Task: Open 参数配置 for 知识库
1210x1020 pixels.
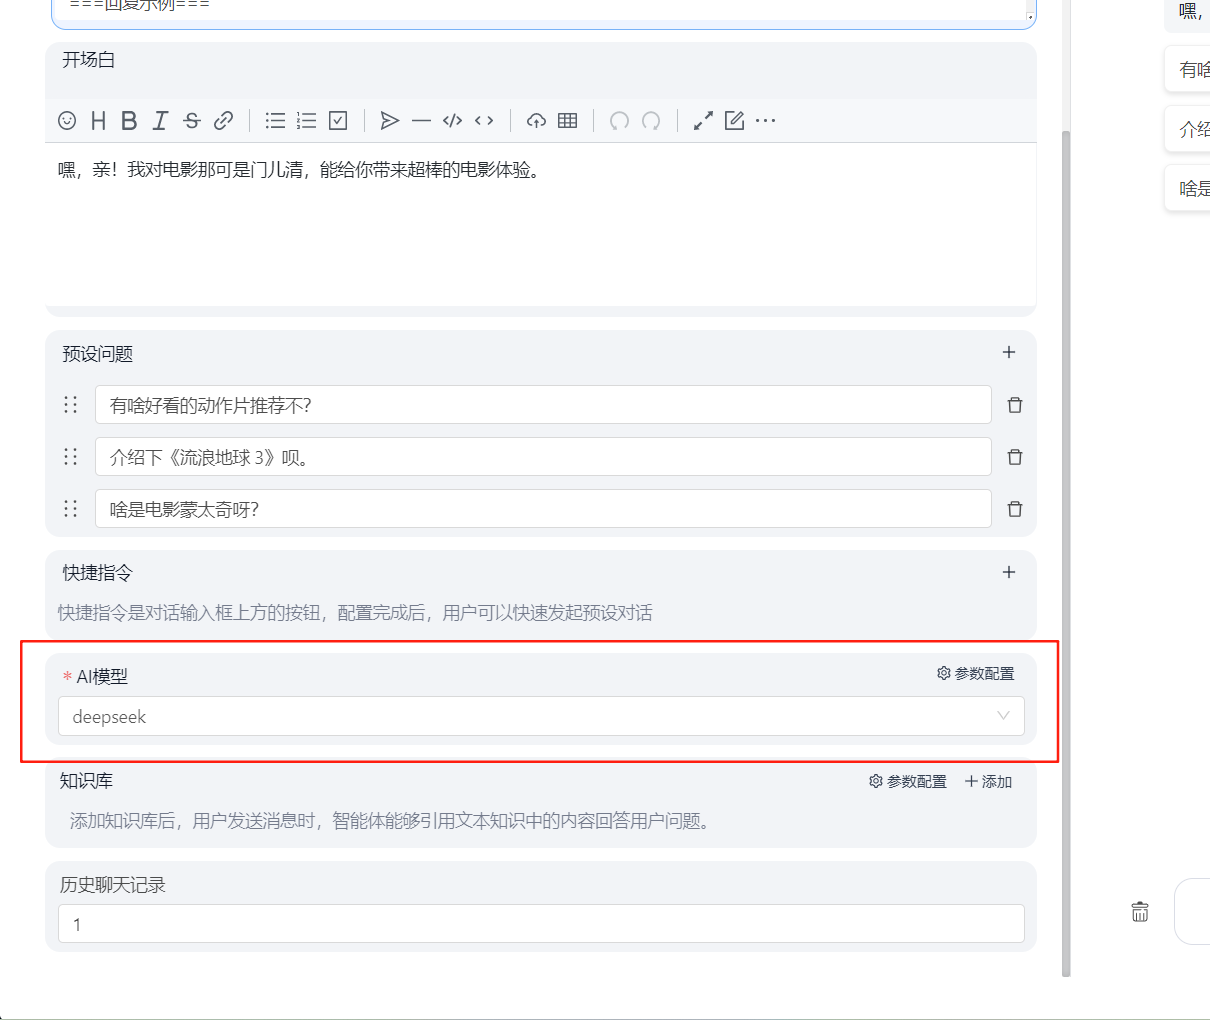Action: click(x=908, y=782)
